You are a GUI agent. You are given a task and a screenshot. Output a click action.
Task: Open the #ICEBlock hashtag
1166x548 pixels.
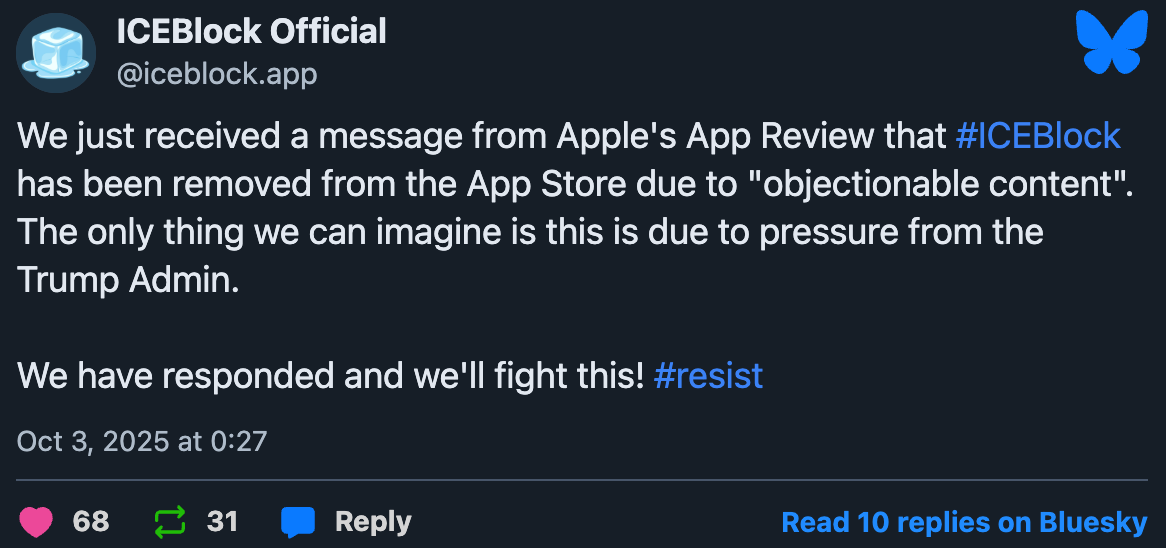tap(1037, 137)
